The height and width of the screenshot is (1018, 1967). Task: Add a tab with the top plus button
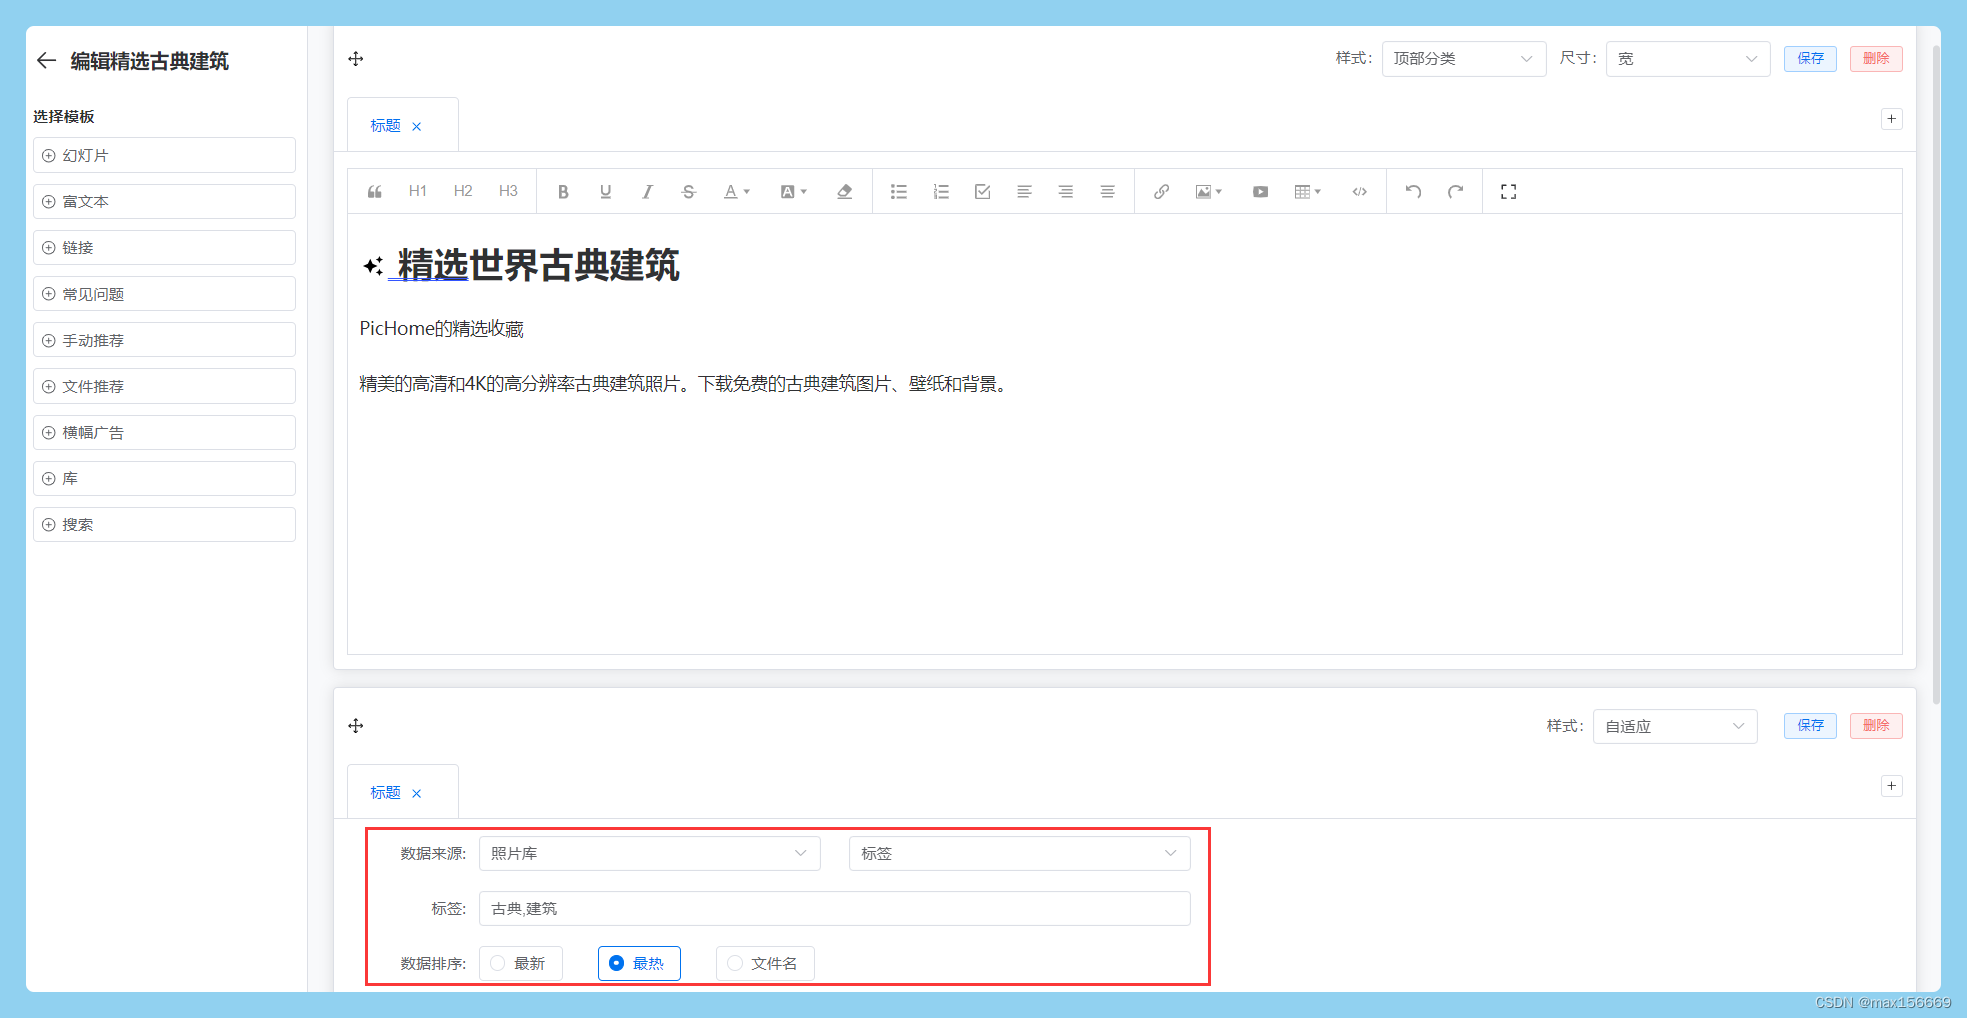(1891, 119)
